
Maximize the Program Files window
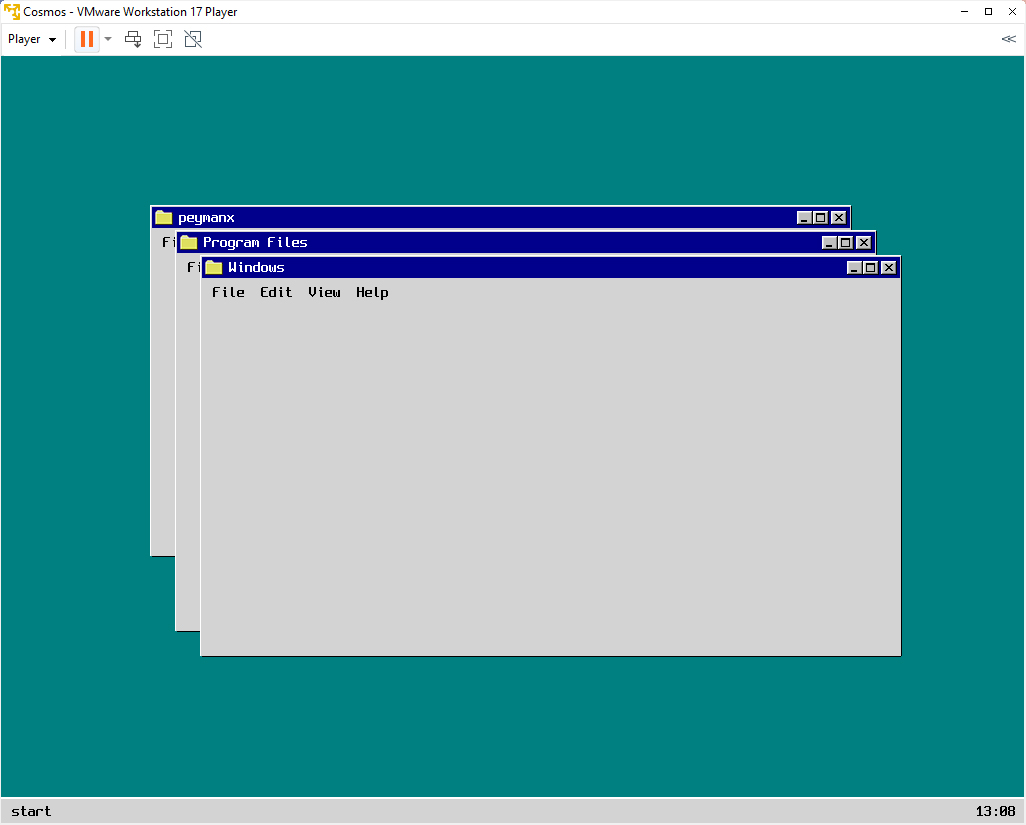point(845,243)
